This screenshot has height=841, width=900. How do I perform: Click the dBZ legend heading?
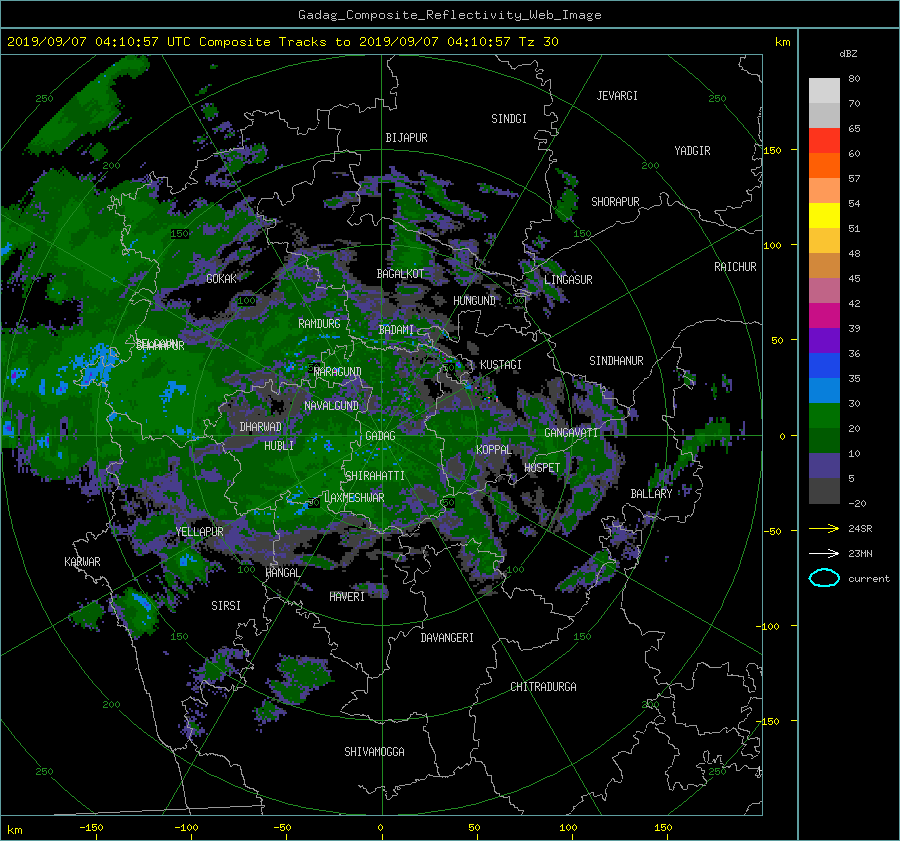(848, 54)
